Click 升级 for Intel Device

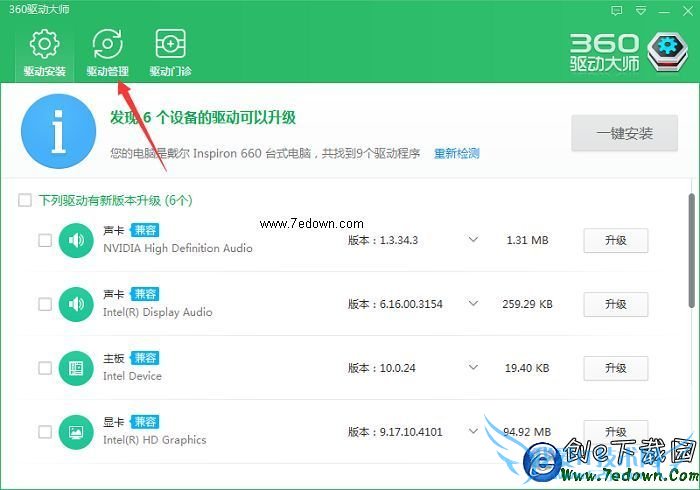[616, 368]
